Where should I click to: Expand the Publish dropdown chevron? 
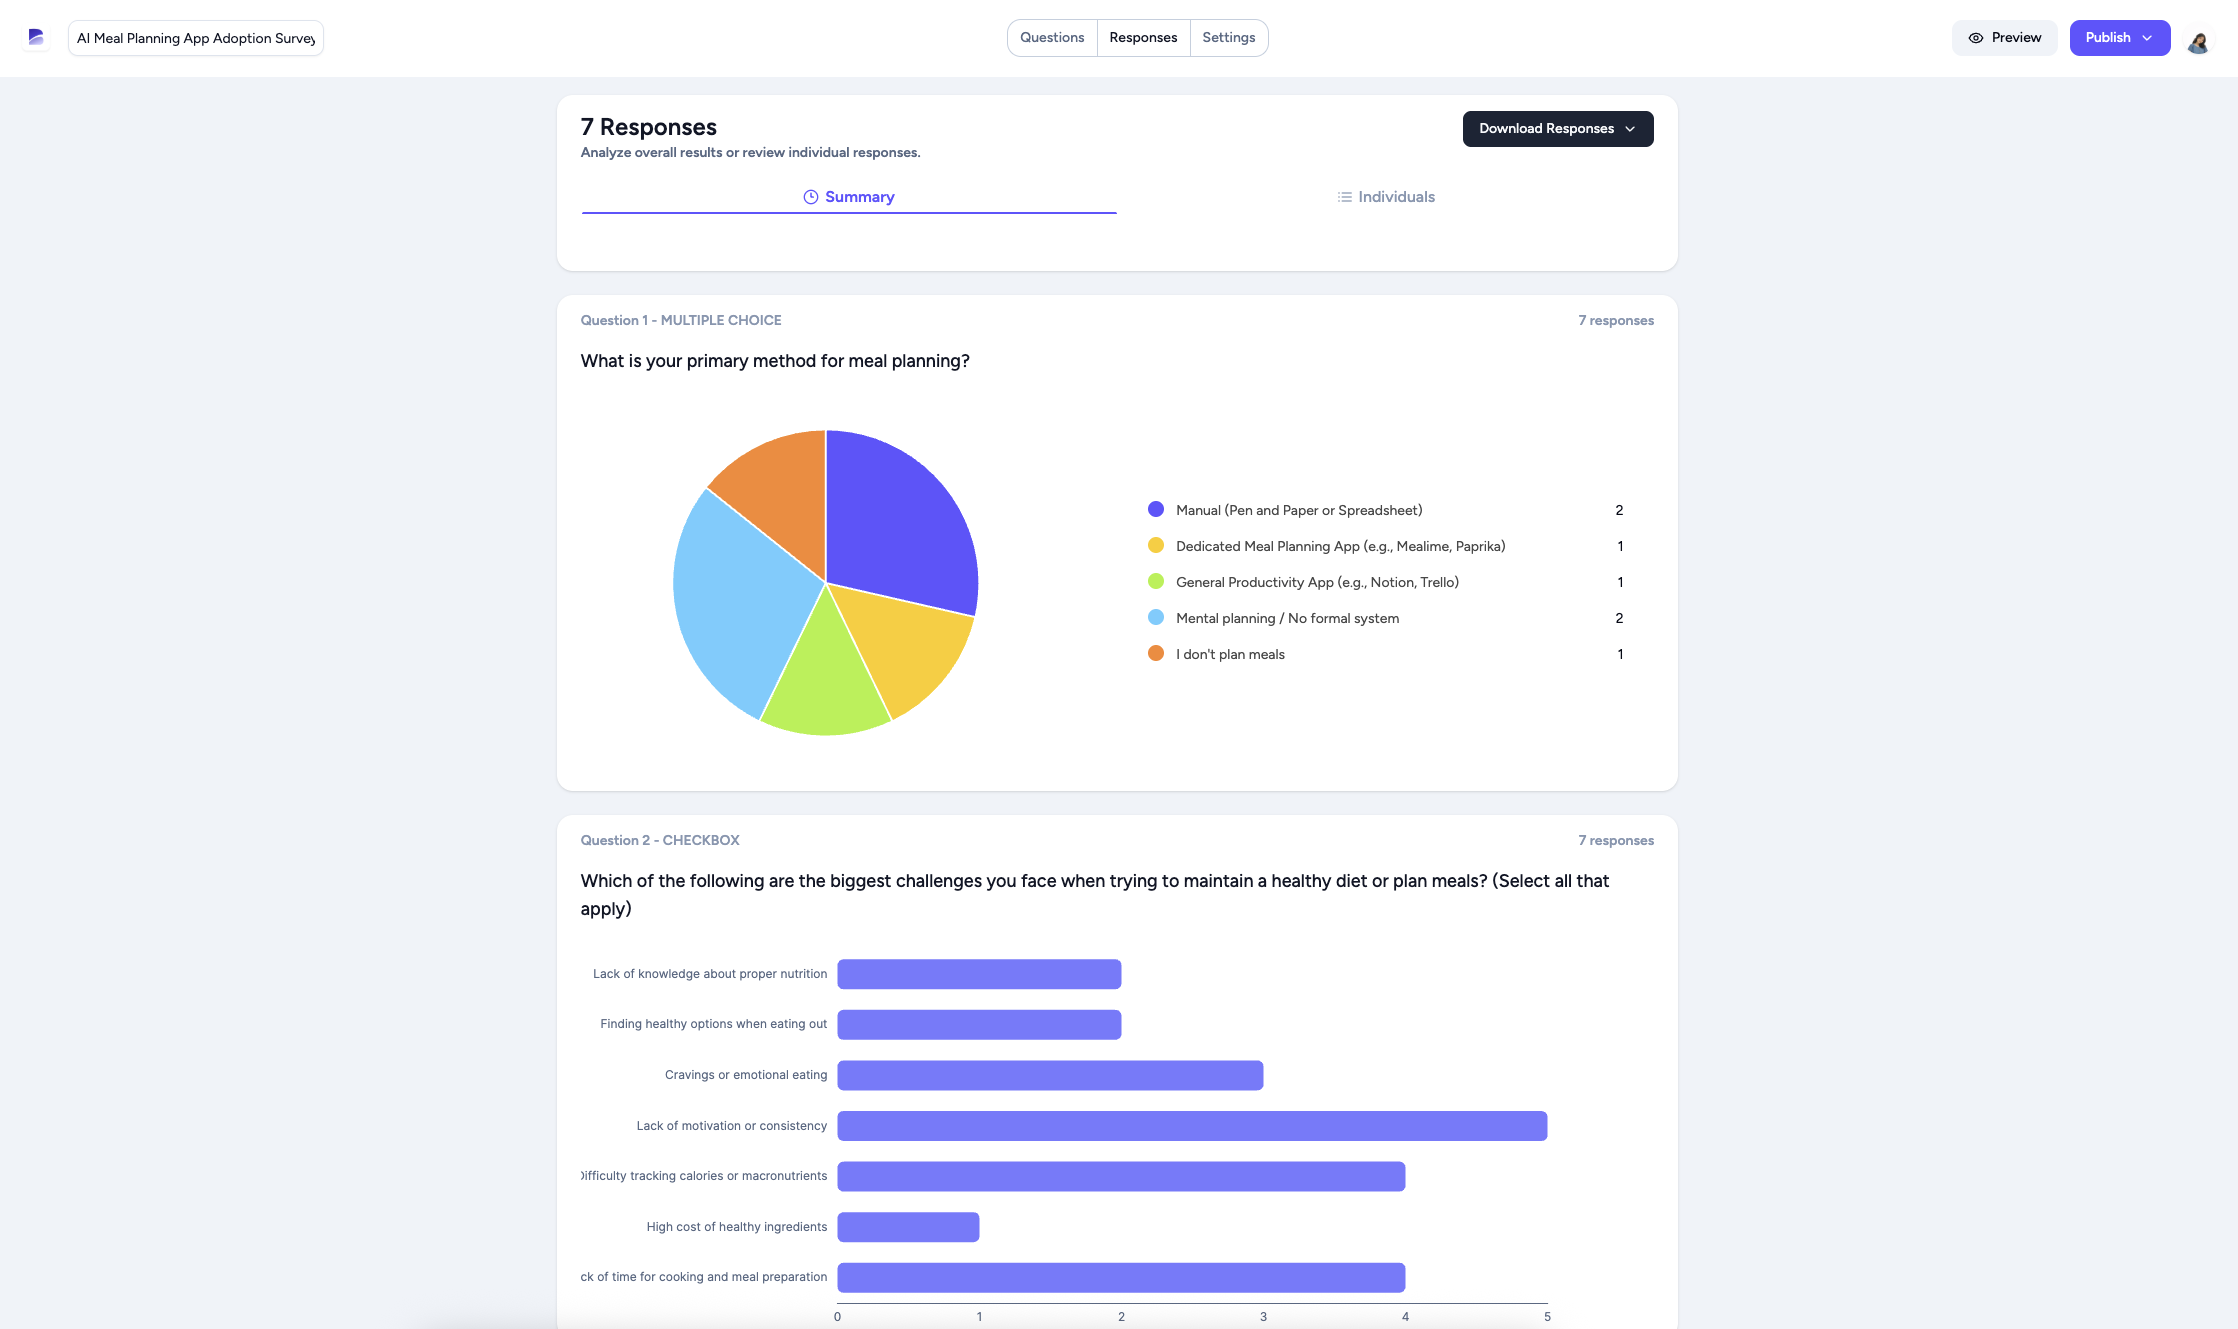coord(2147,38)
